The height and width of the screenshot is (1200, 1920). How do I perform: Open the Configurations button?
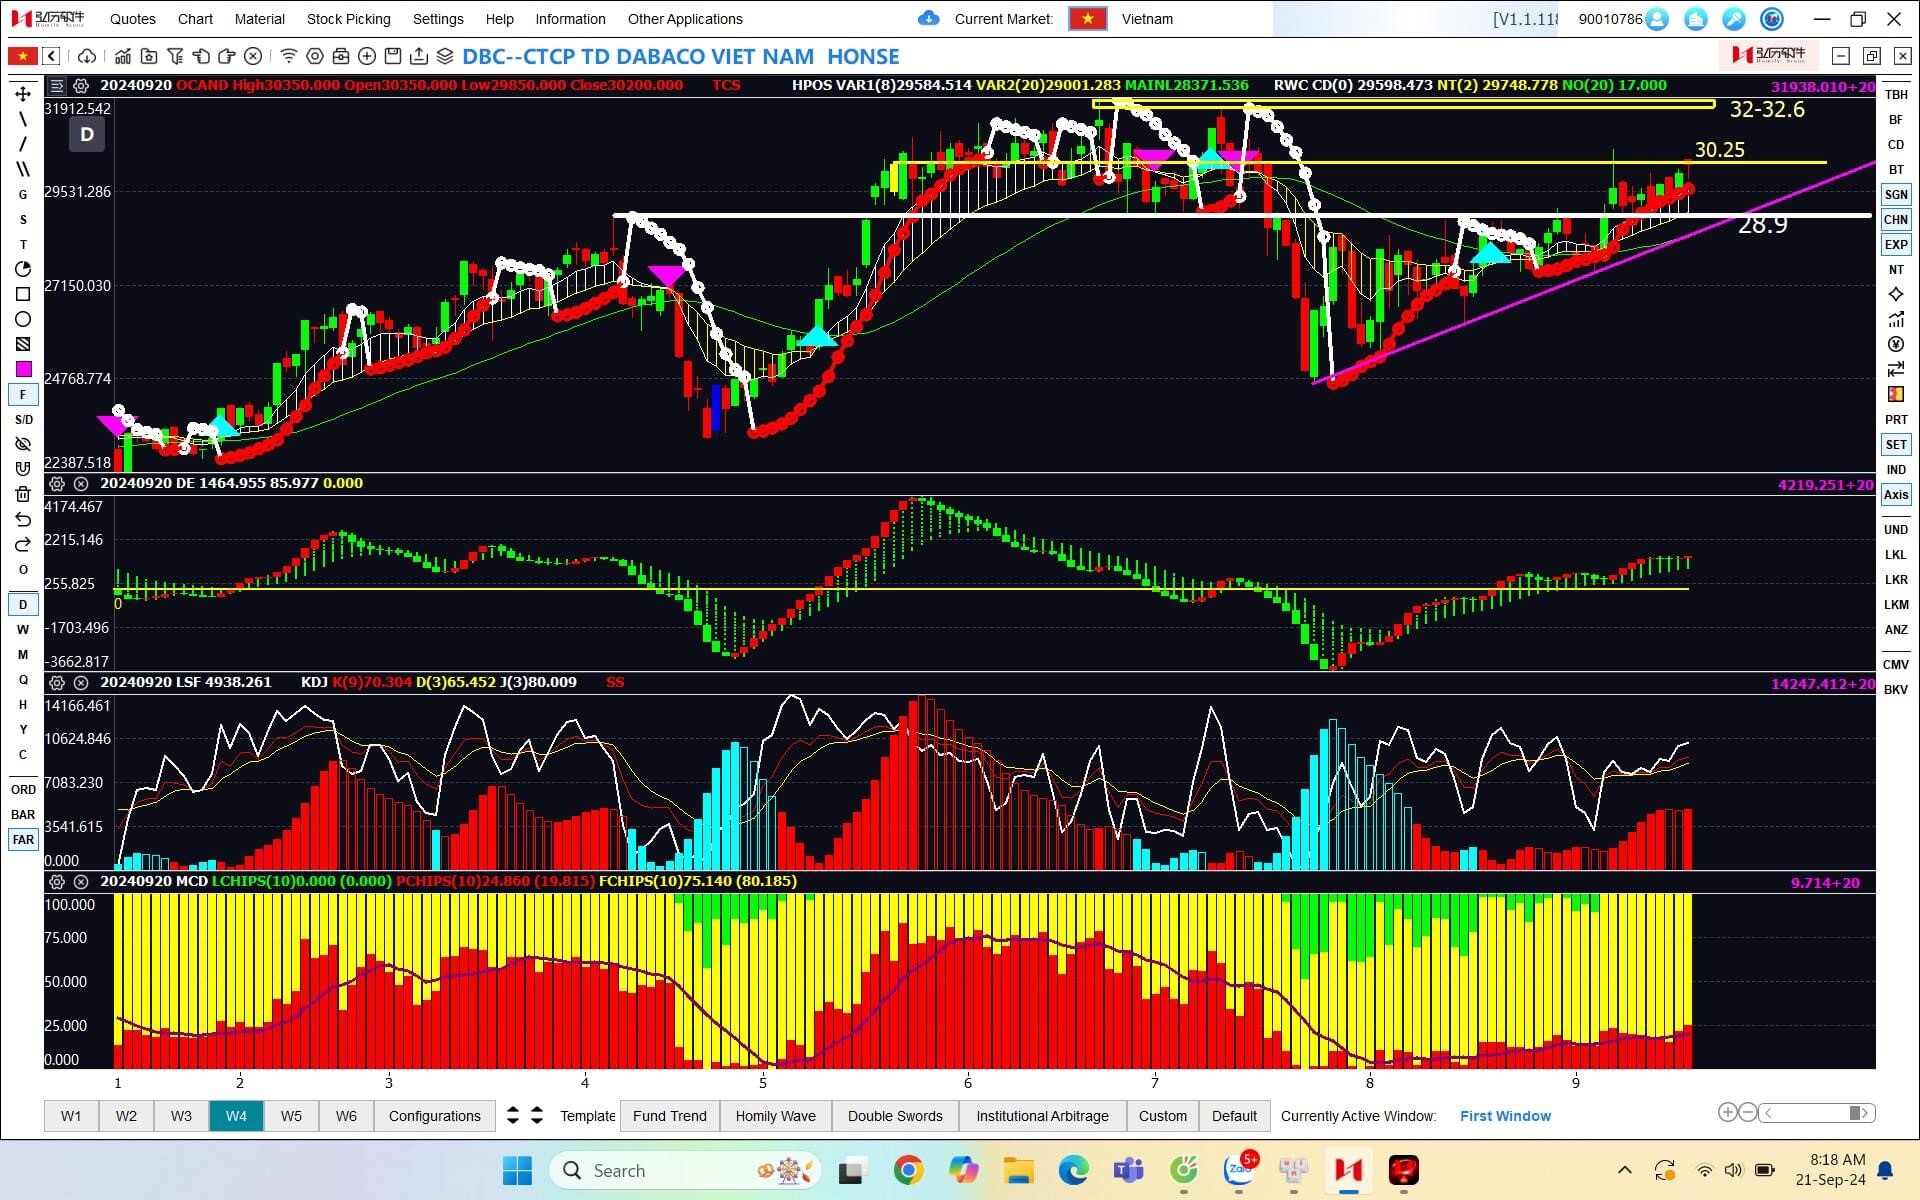tap(435, 1116)
